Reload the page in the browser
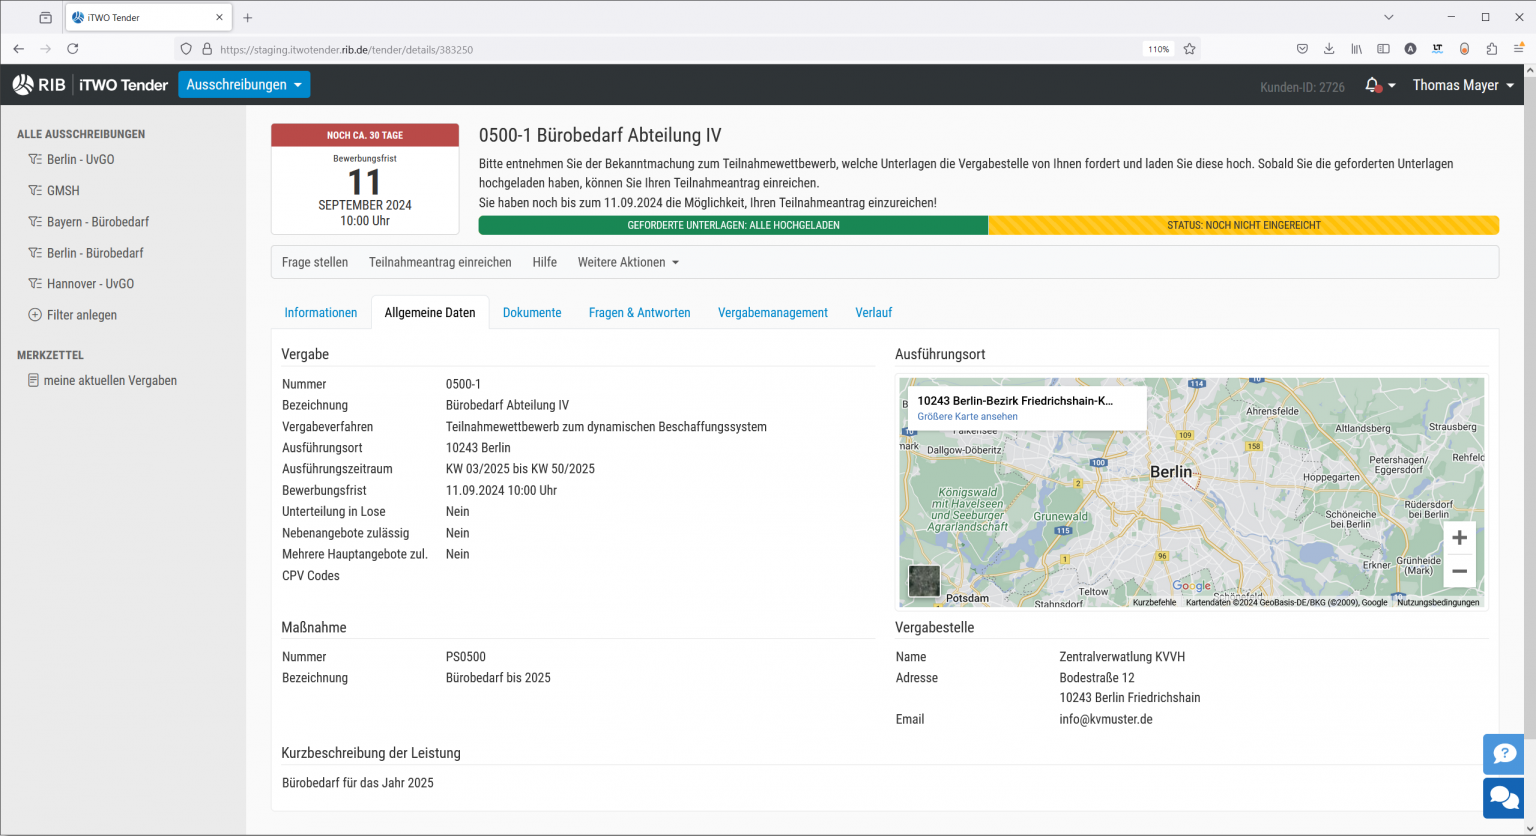1536x836 pixels. click(73, 49)
